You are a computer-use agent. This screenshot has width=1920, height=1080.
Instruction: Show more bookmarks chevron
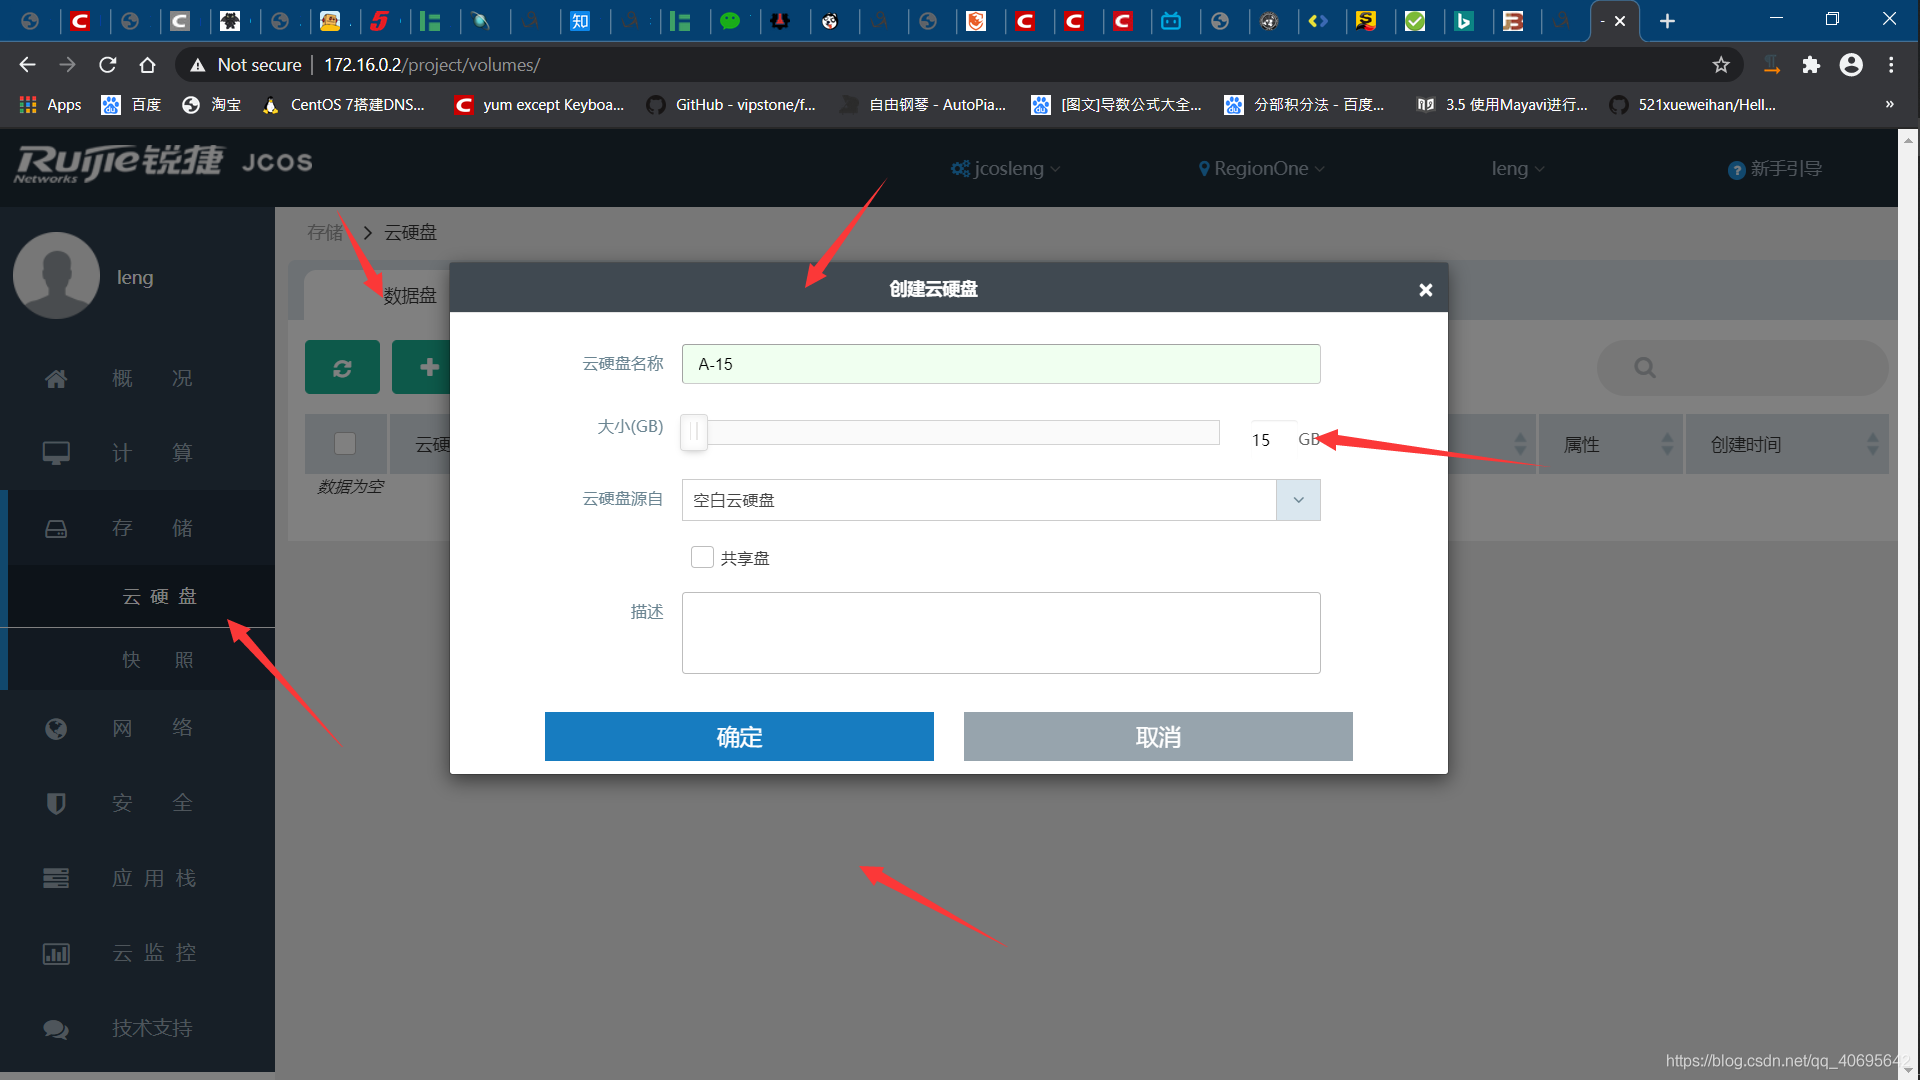pos(1889,105)
